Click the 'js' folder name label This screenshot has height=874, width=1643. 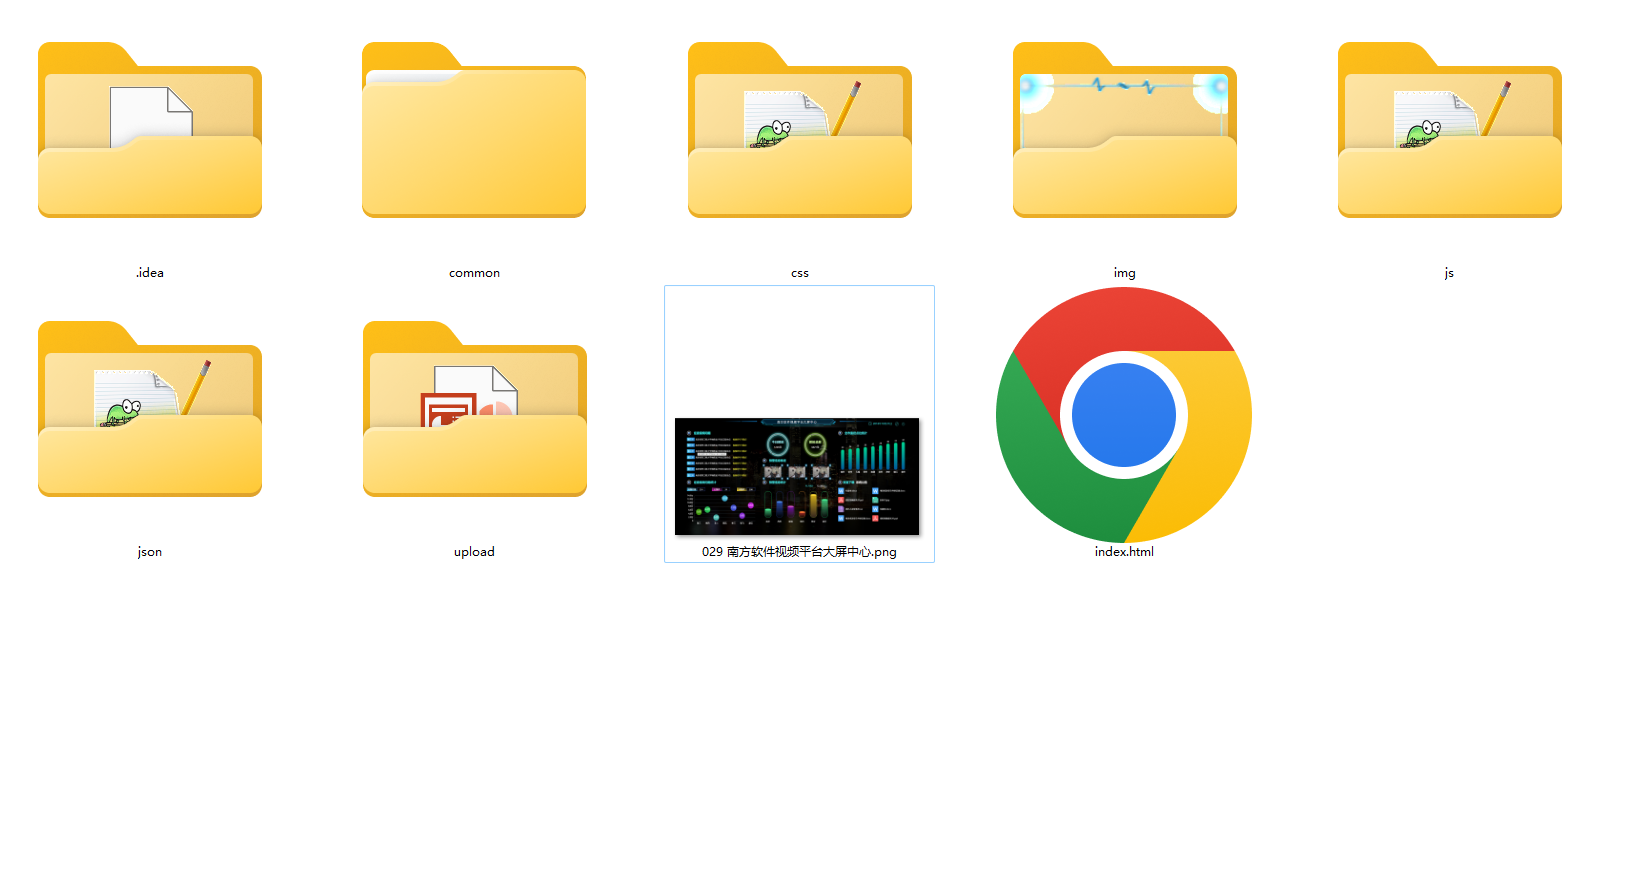tap(1449, 273)
